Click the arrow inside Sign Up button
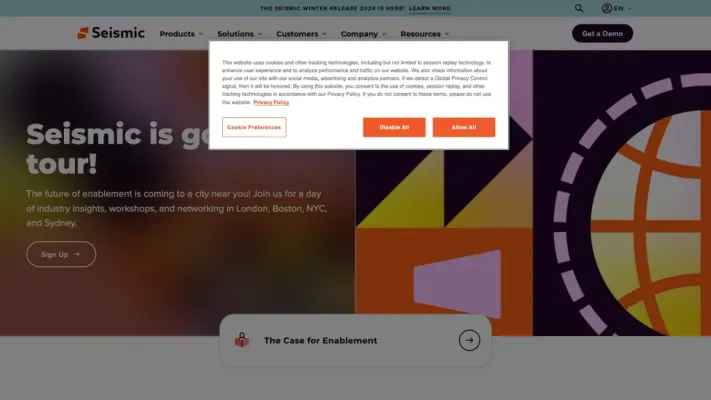The width and height of the screenshot is (711, 400). 77,254
